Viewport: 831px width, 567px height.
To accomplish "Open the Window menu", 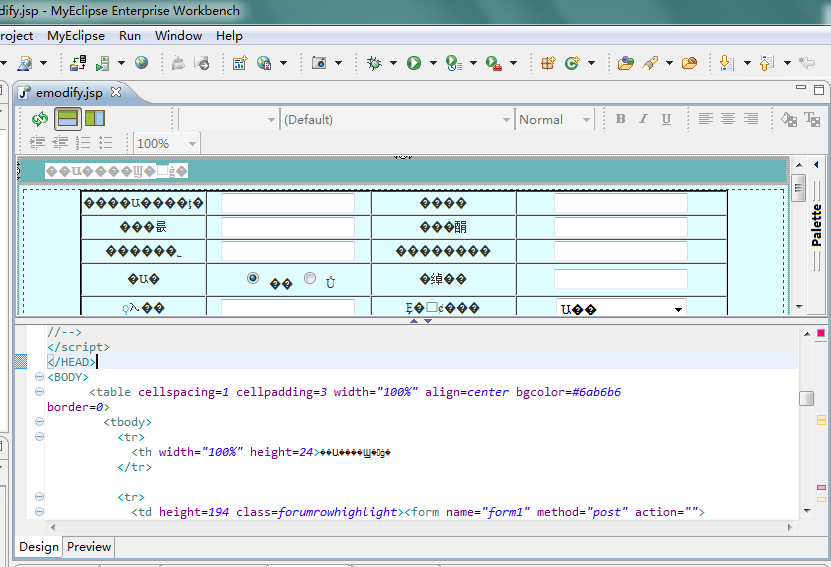I will (178, 36).
